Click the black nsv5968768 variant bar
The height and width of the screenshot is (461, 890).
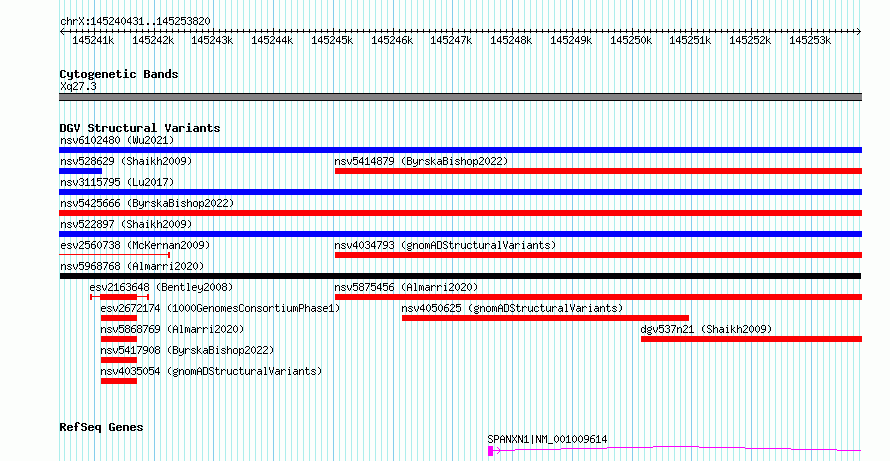coord(460,276)
